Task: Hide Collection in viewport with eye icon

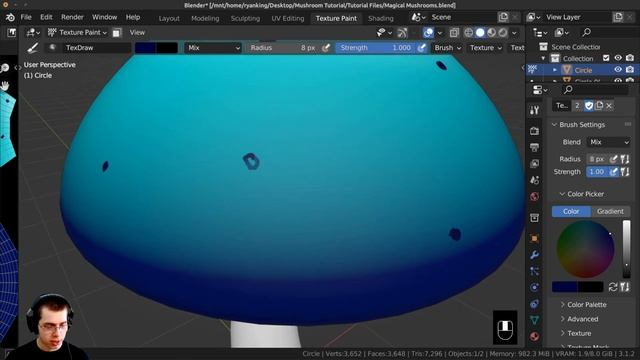Action: point(618,58)
